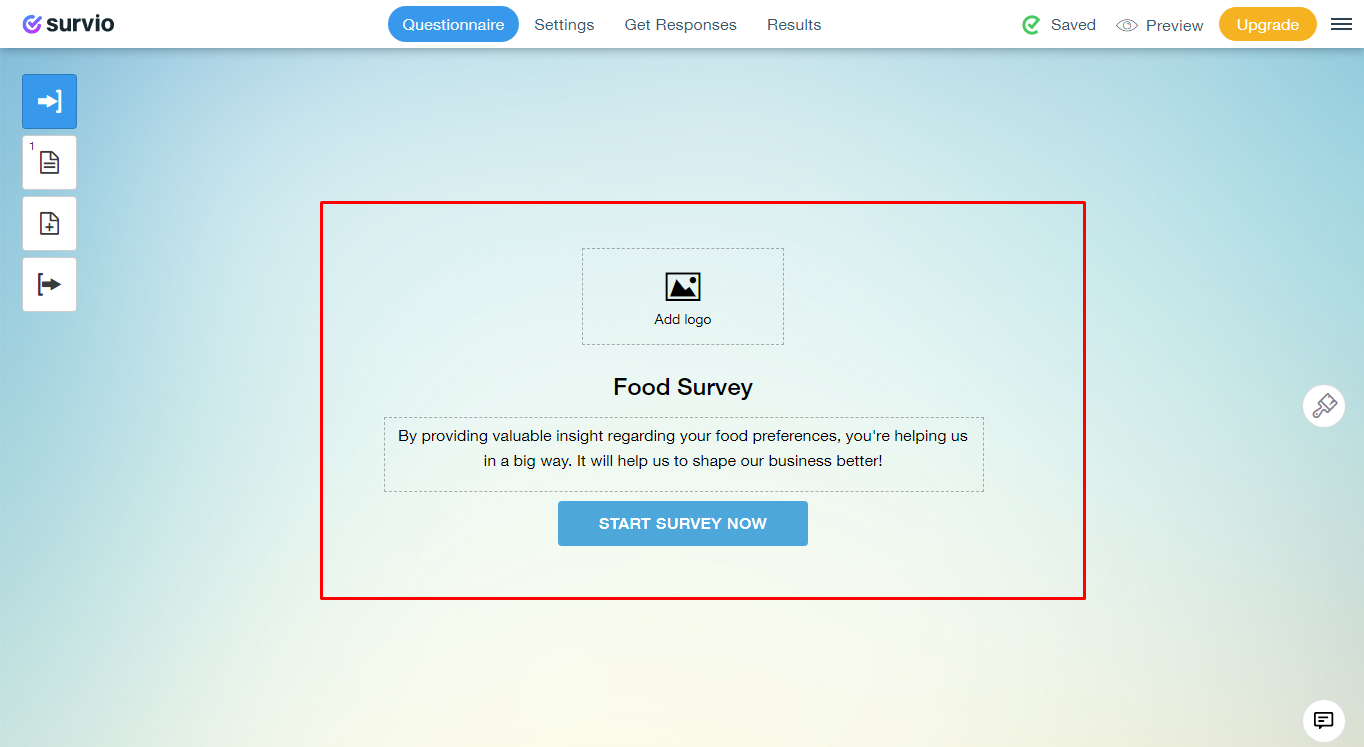Click the Preview link text

1175,26
